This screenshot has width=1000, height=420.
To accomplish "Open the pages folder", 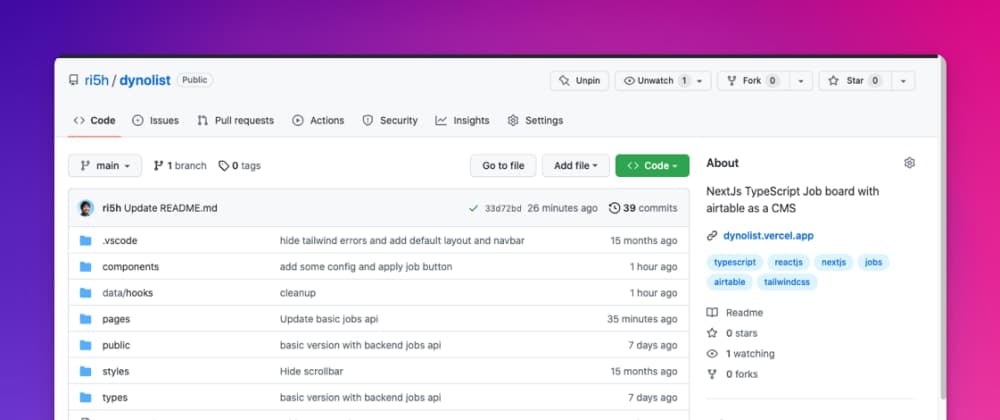I will coord(116,319).
